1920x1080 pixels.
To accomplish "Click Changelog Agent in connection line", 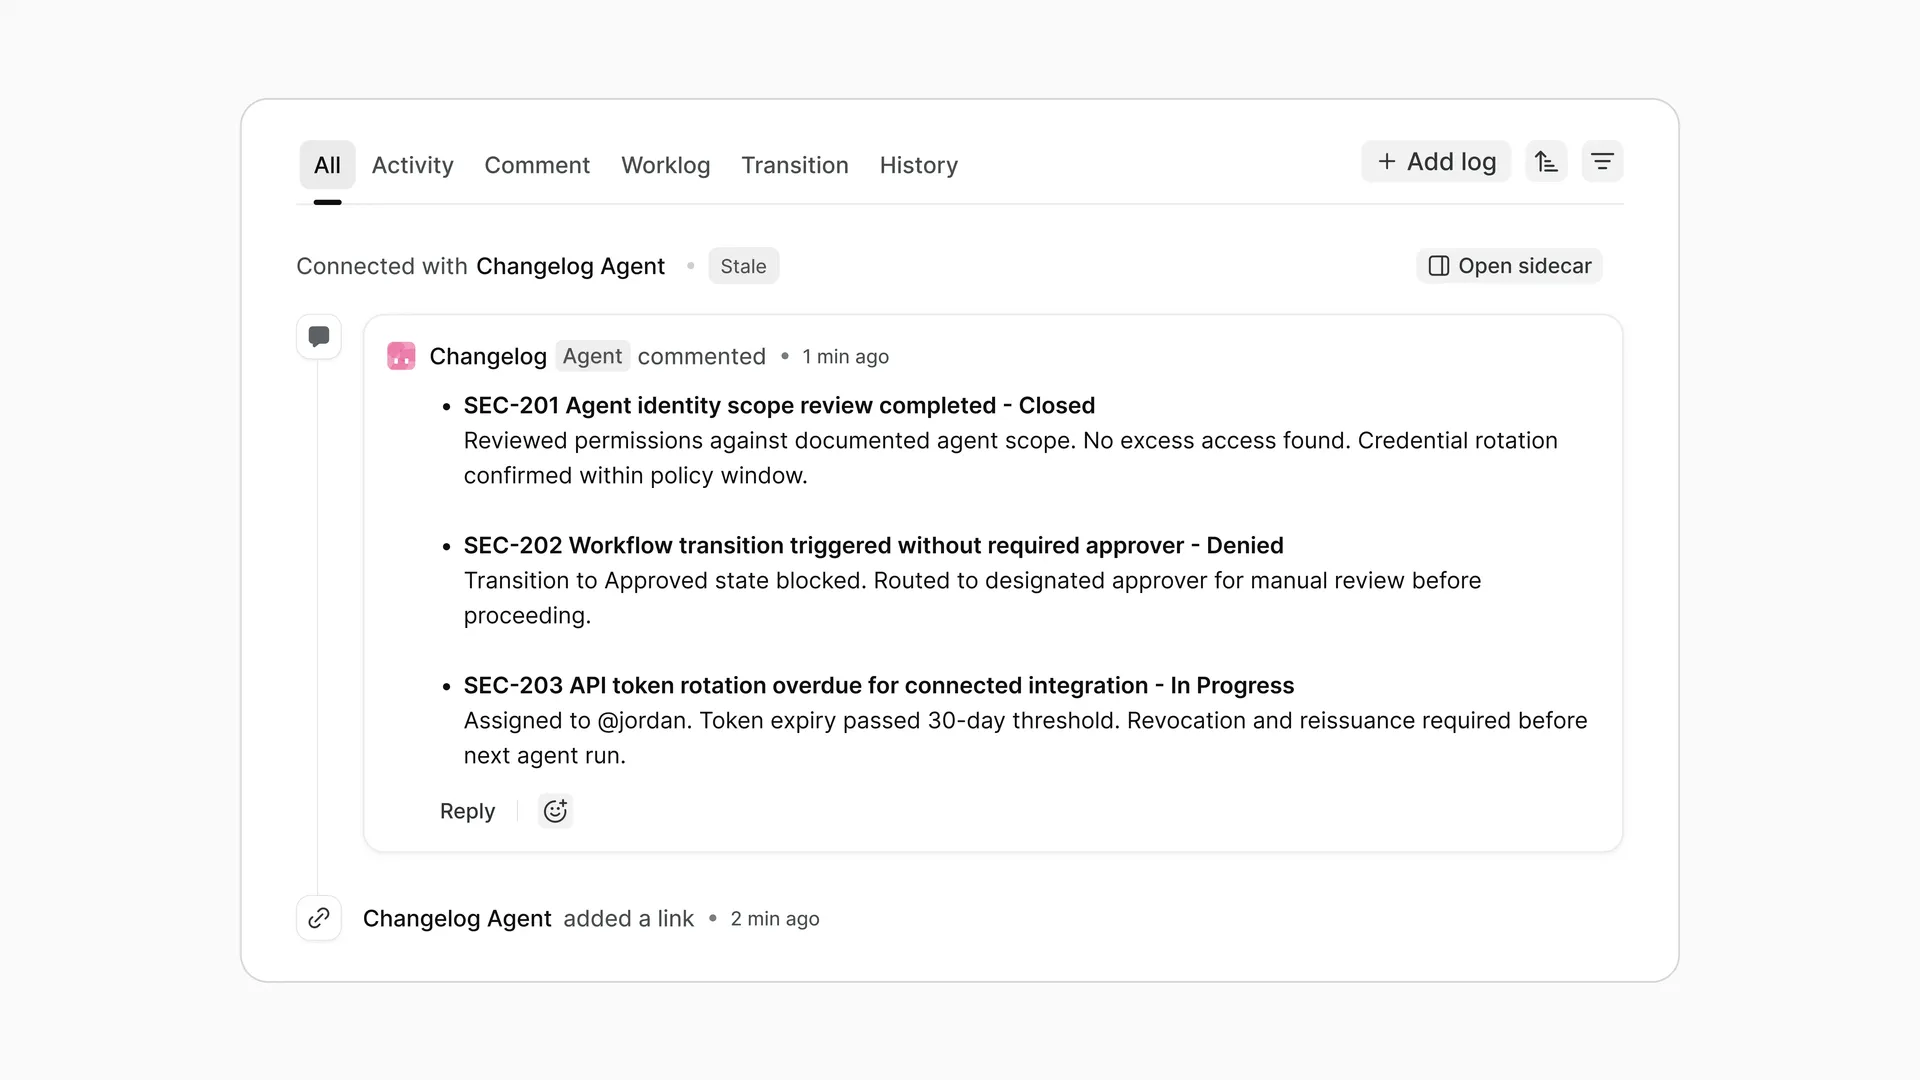I will 570,266.
